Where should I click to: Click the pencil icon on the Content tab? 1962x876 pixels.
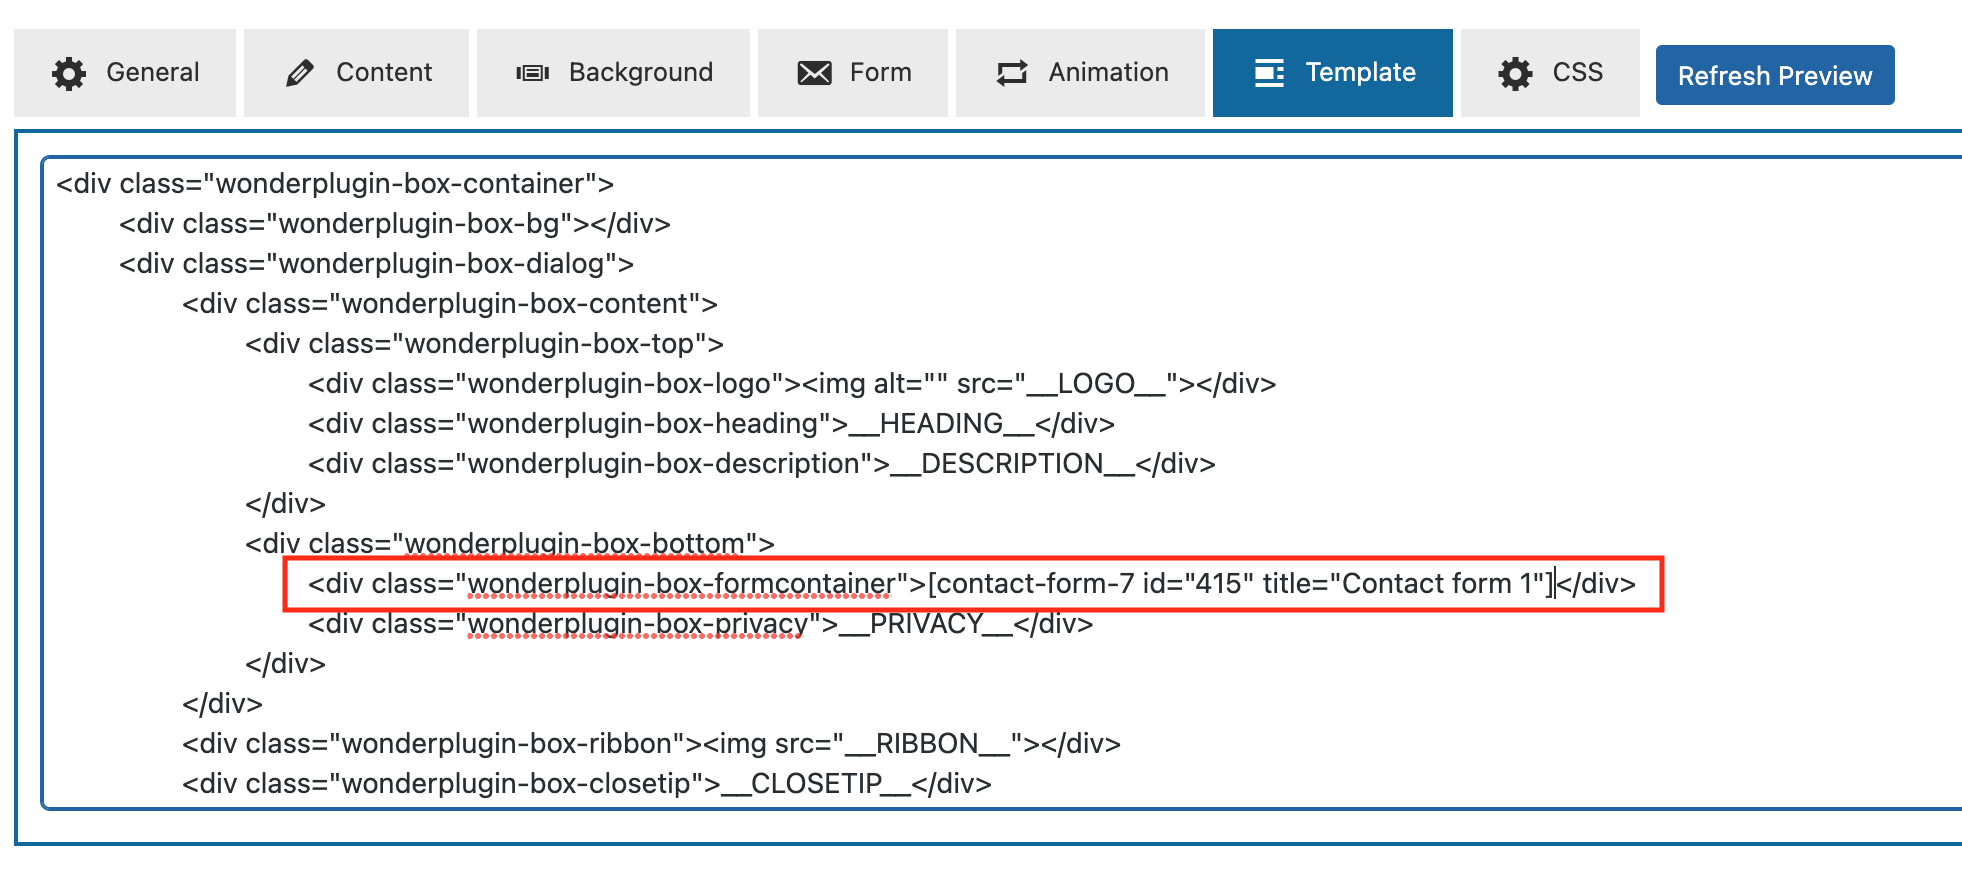pyautogui.click(x=299, y=74)
